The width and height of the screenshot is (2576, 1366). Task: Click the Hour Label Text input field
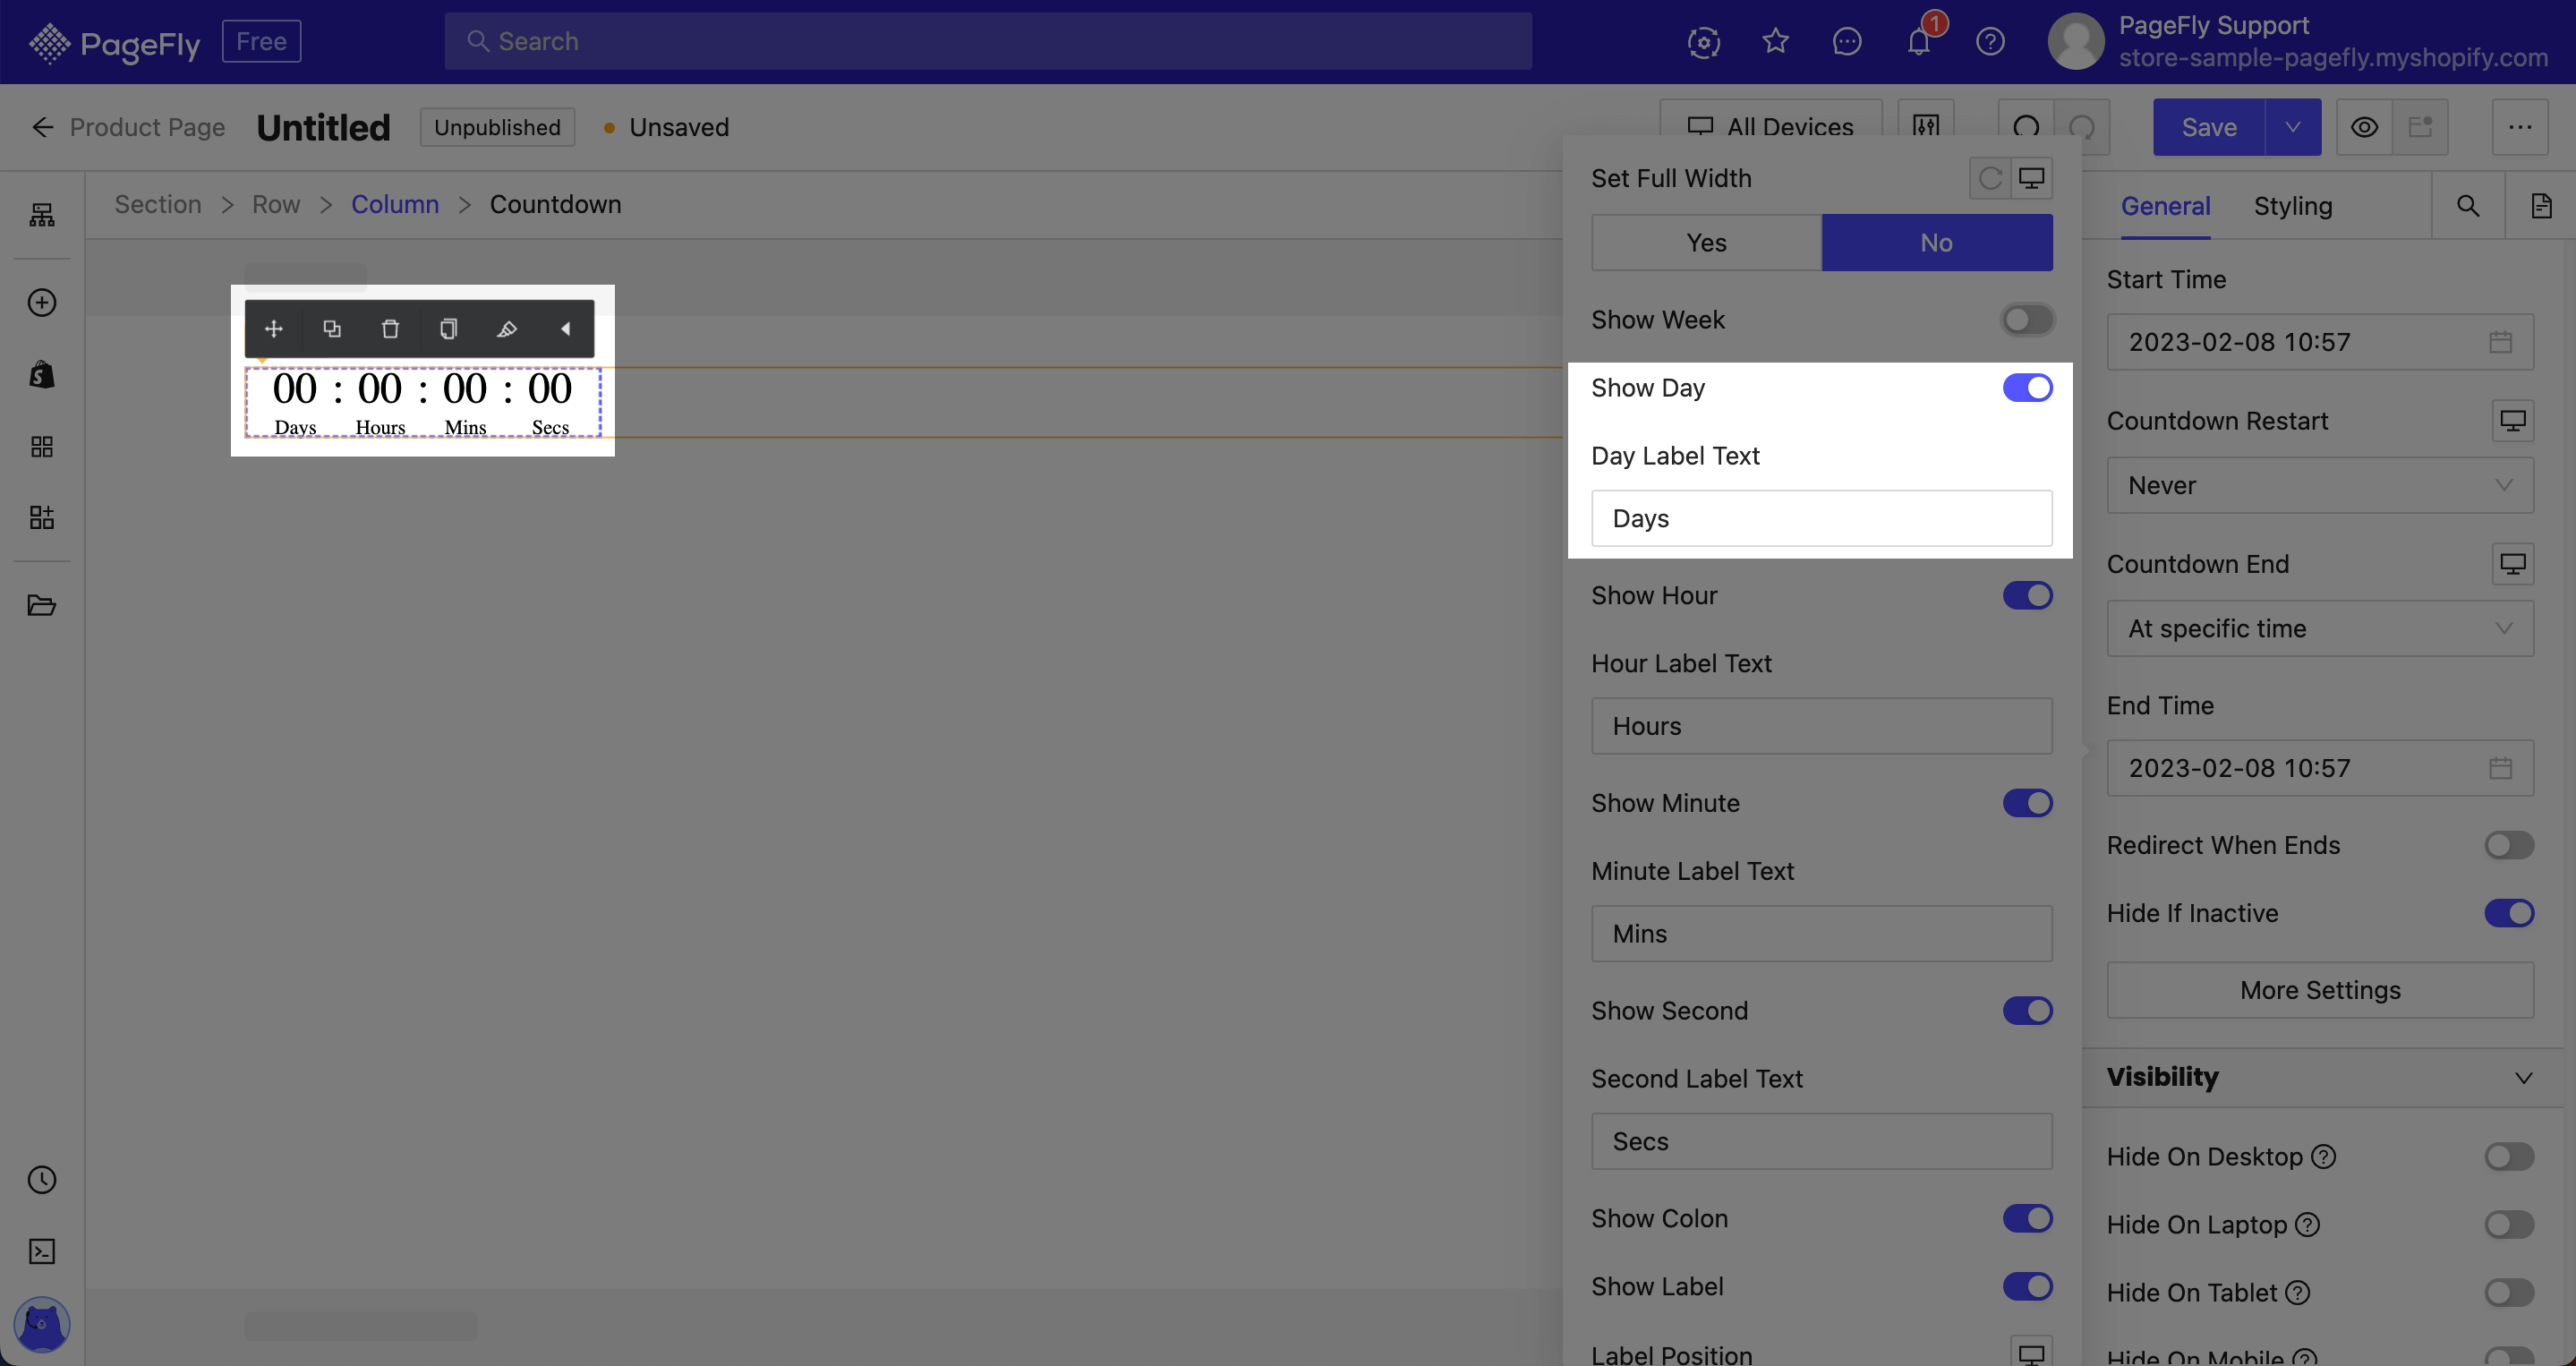(1821, 726)
